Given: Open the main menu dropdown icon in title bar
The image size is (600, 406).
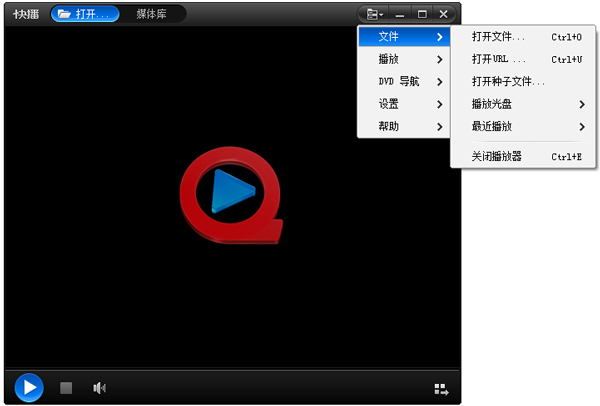Looking at the screenshot, I should point(374,15).
